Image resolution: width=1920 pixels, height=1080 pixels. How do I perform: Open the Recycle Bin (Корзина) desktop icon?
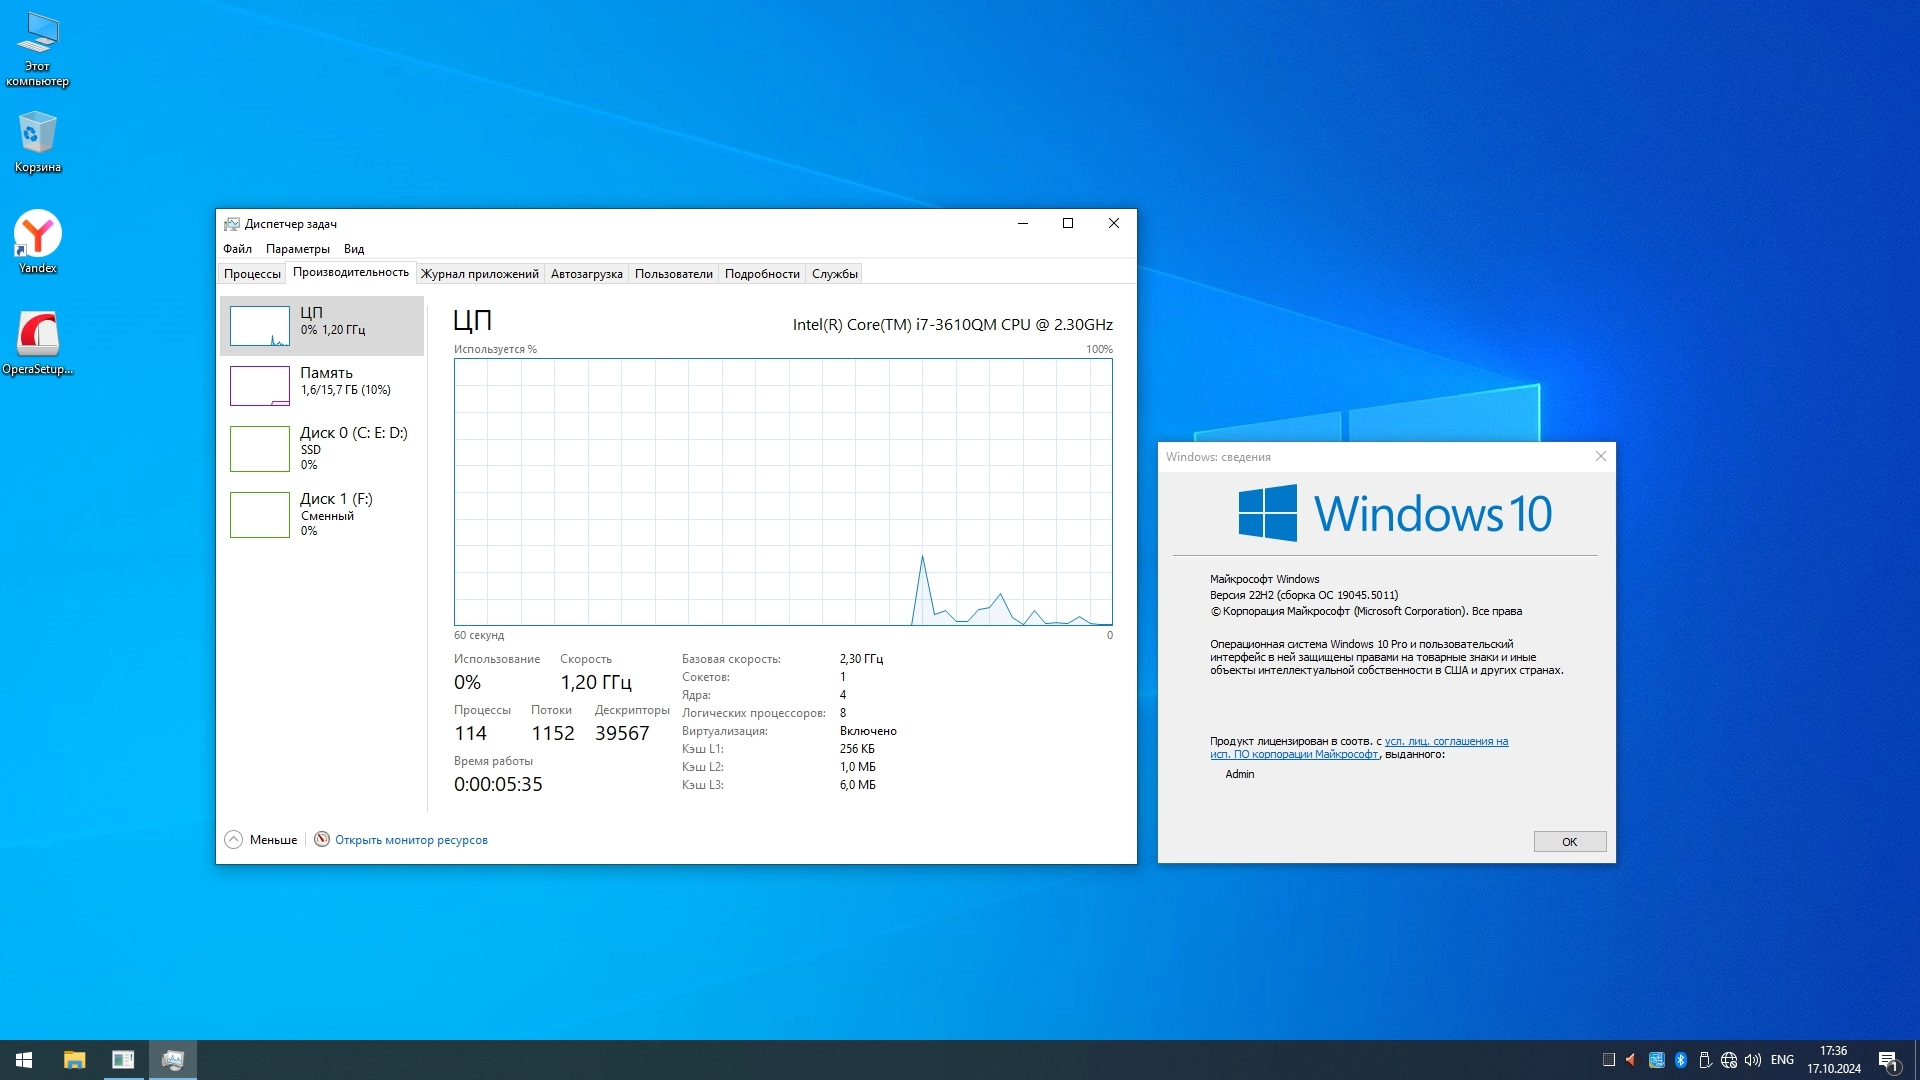point(37,140)
